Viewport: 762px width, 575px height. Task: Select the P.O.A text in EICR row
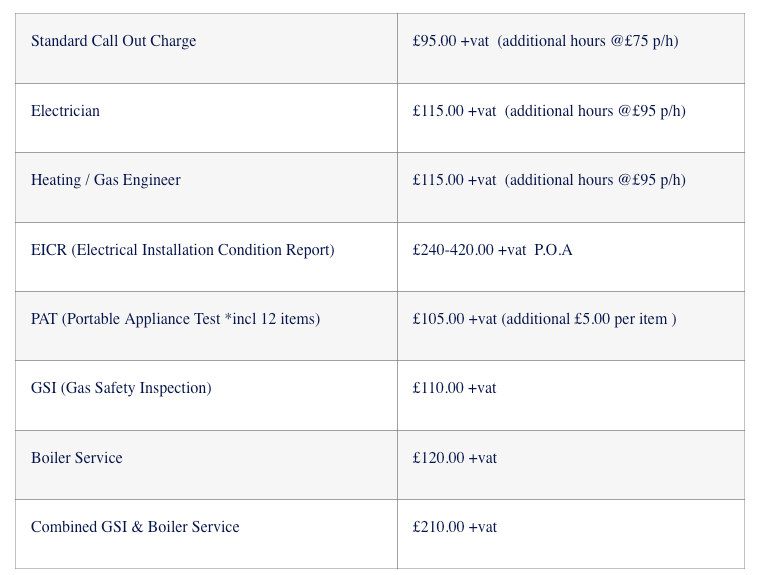coord(553,250)
